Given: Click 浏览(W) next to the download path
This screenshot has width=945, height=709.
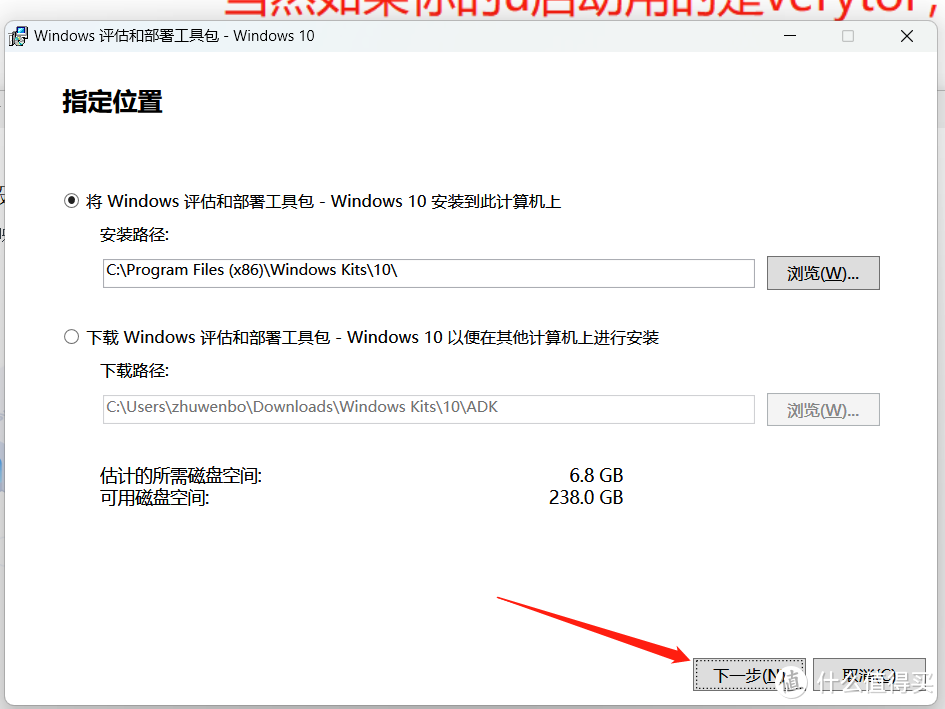Looking at the screenshot, I should [823, 409].
